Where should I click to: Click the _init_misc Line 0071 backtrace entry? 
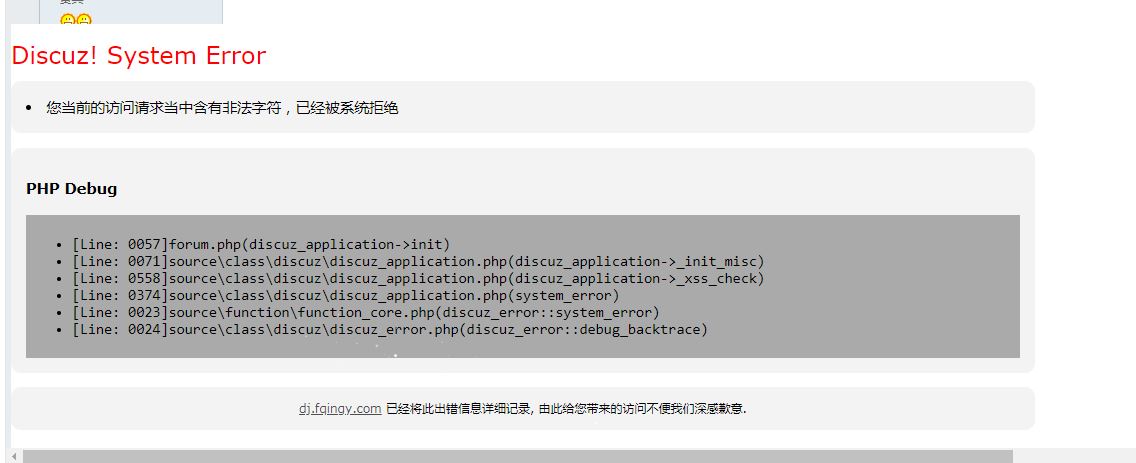(x=418, y=262)
